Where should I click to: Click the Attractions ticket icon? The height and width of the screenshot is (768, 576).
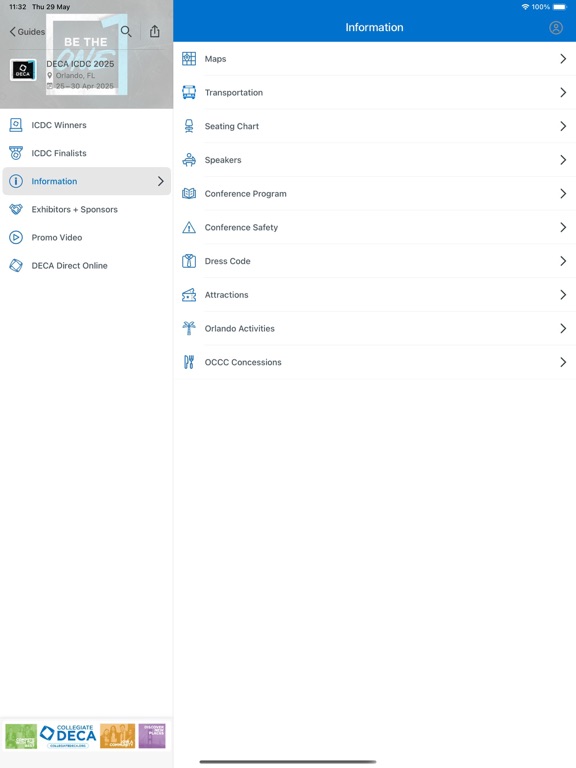(189, 295)
